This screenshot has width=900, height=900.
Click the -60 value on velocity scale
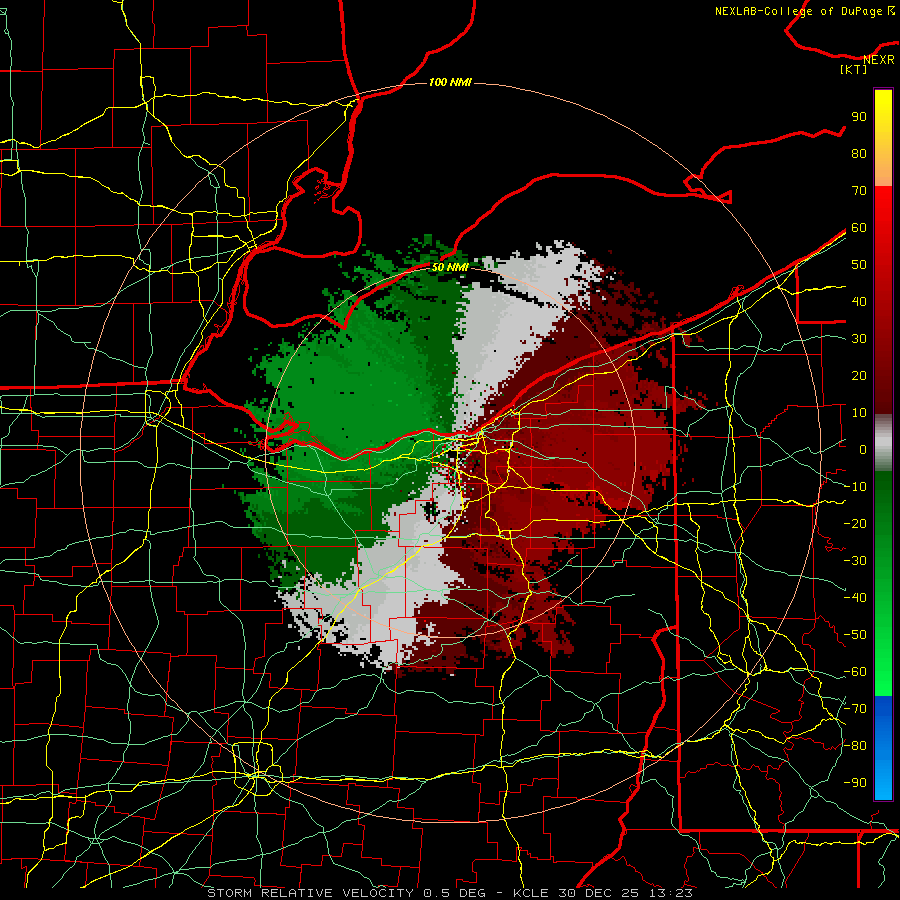click(855, 672)
